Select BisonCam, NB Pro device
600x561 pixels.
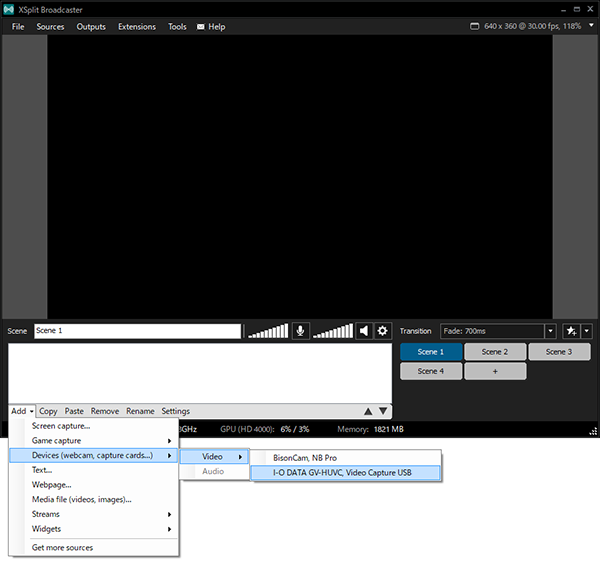(x=346, y=458)
